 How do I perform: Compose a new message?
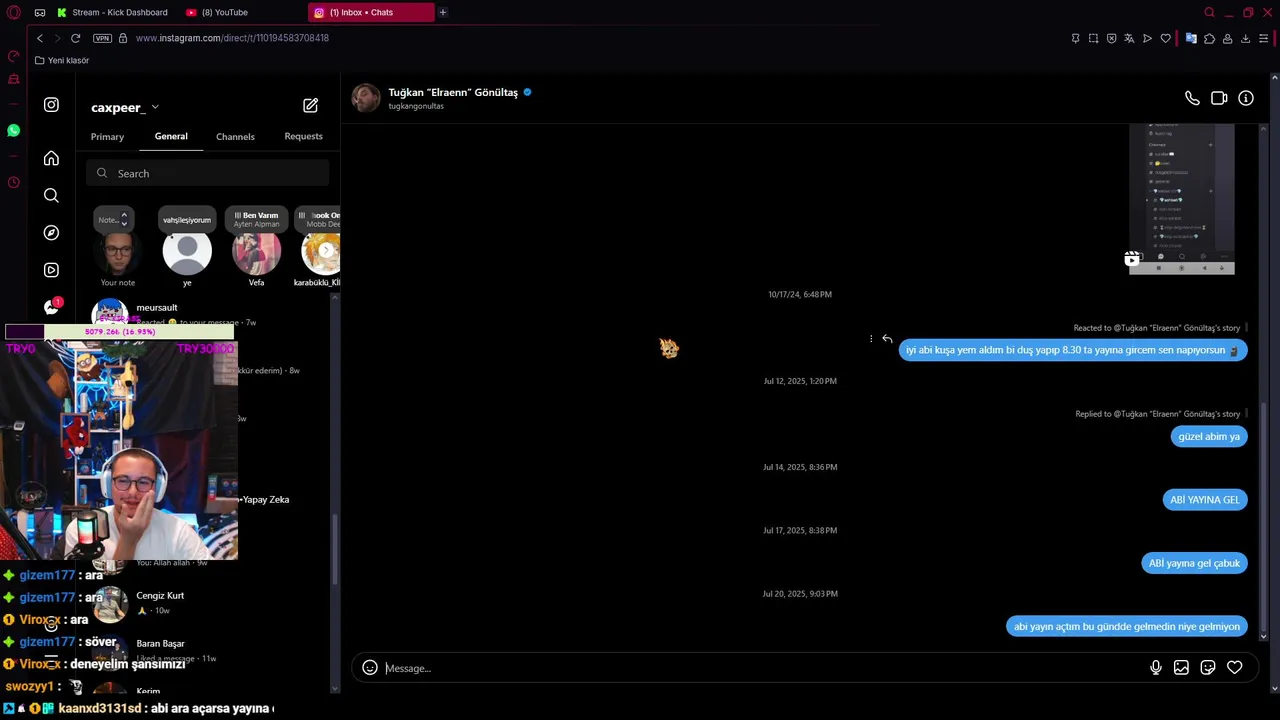point(310,105)
